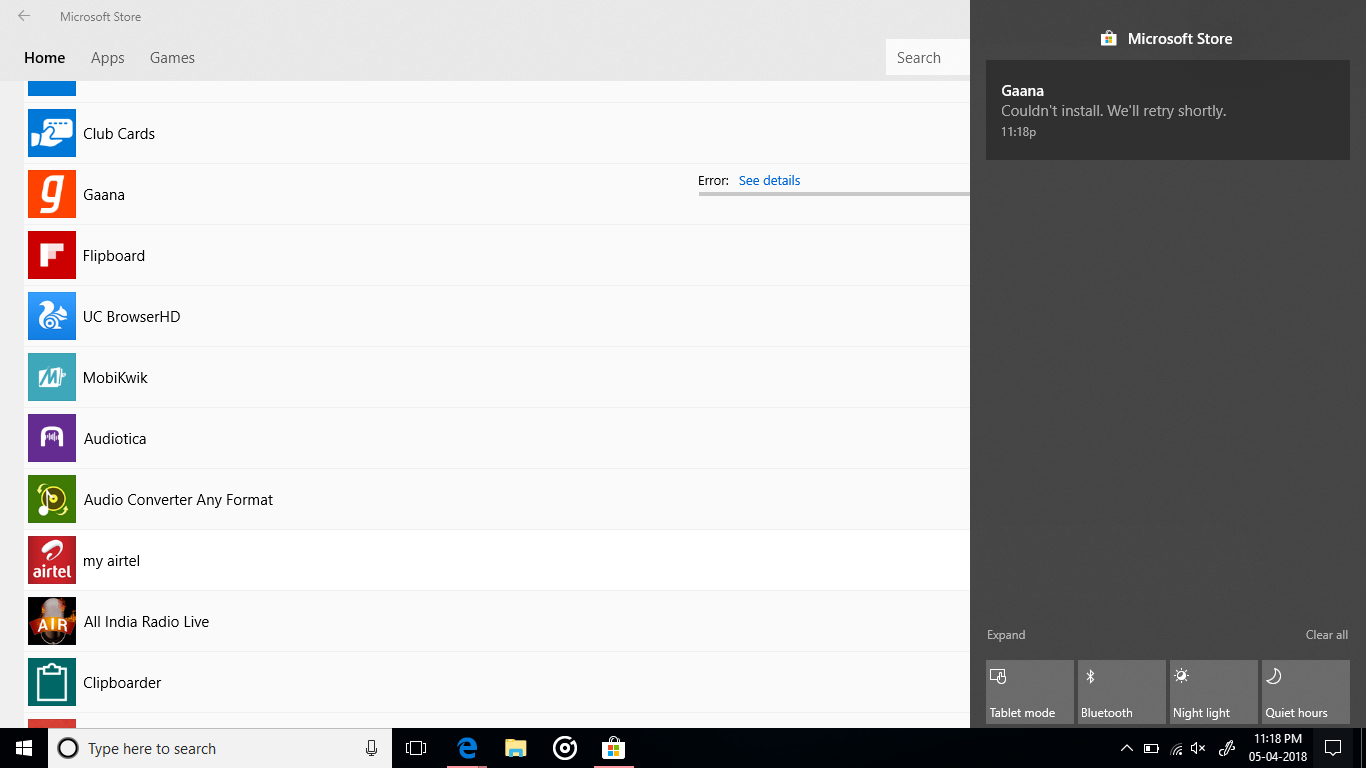Select the Audio Converter Any Format name
1366x768 pixels.
[x=178, y=500]
